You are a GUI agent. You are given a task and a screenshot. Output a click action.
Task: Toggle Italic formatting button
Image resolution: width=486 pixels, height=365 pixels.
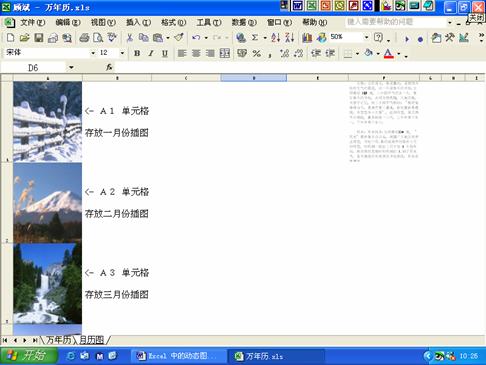point(151,53)
